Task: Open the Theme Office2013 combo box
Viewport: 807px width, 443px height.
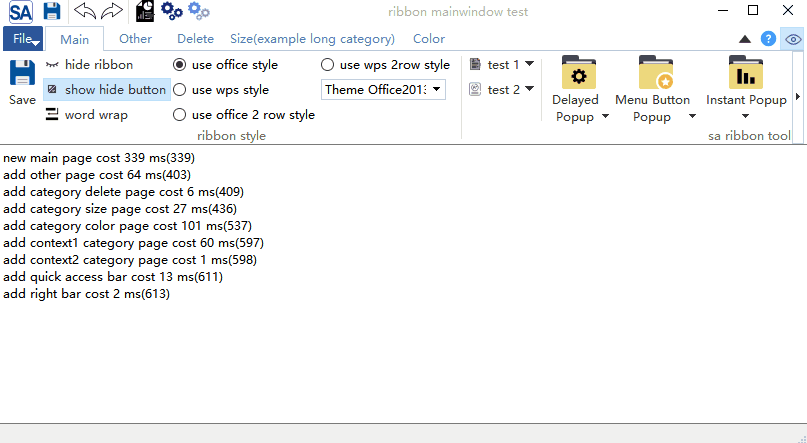Action: click(x=383, y=90)
